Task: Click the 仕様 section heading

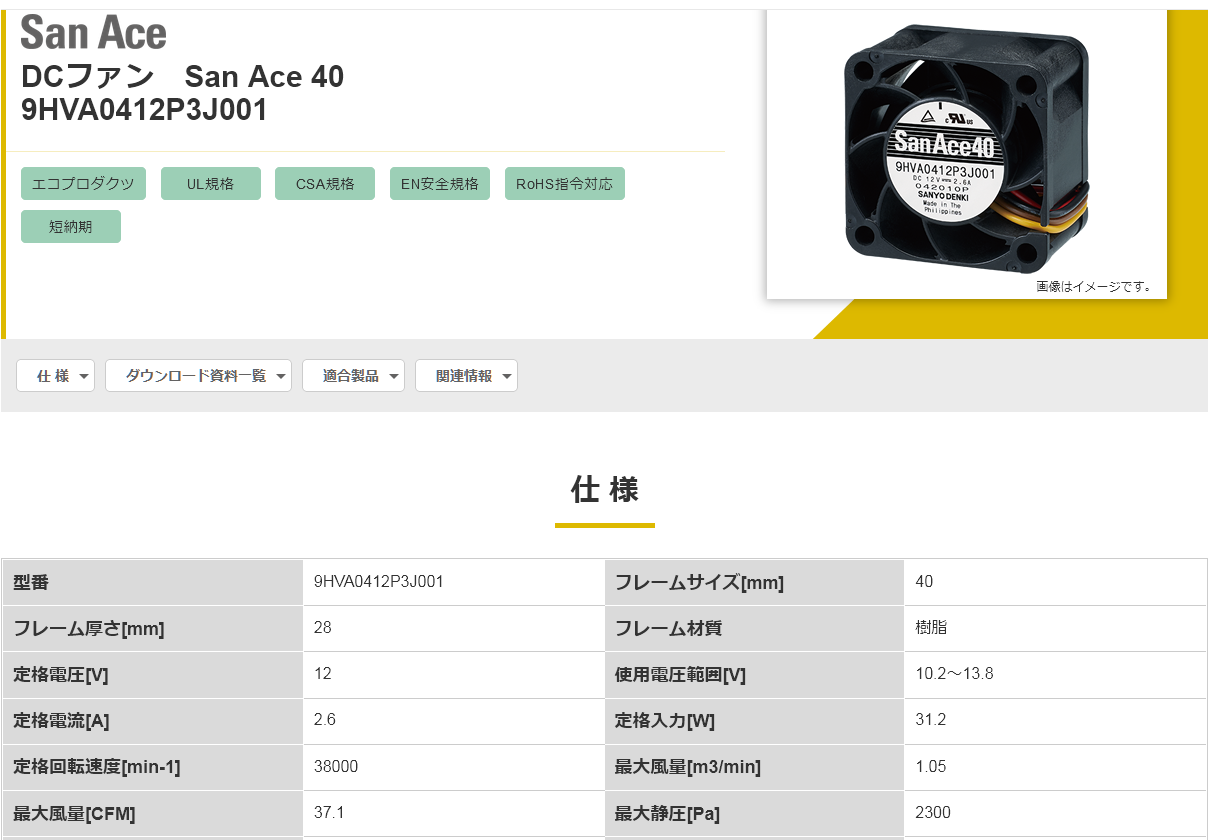Action: [x=604, y=490]
